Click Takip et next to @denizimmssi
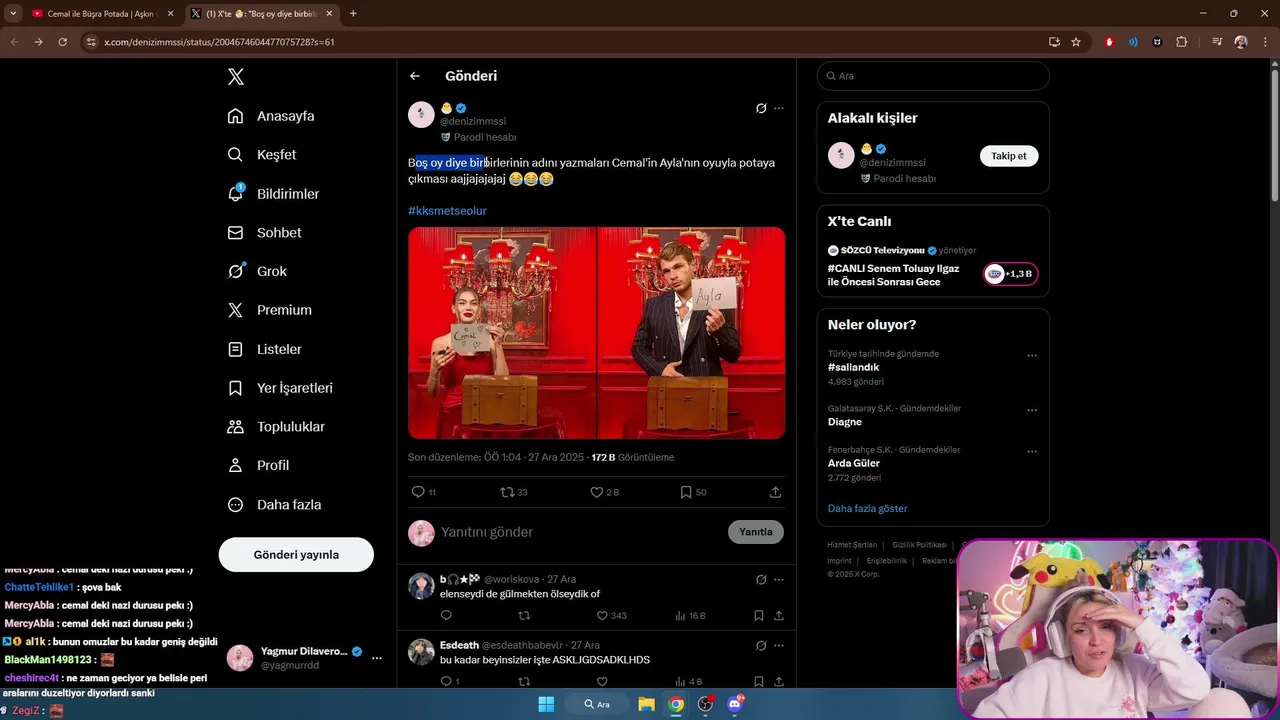The height and width of the screenshot is (720, 1280). click(1009, 156)
